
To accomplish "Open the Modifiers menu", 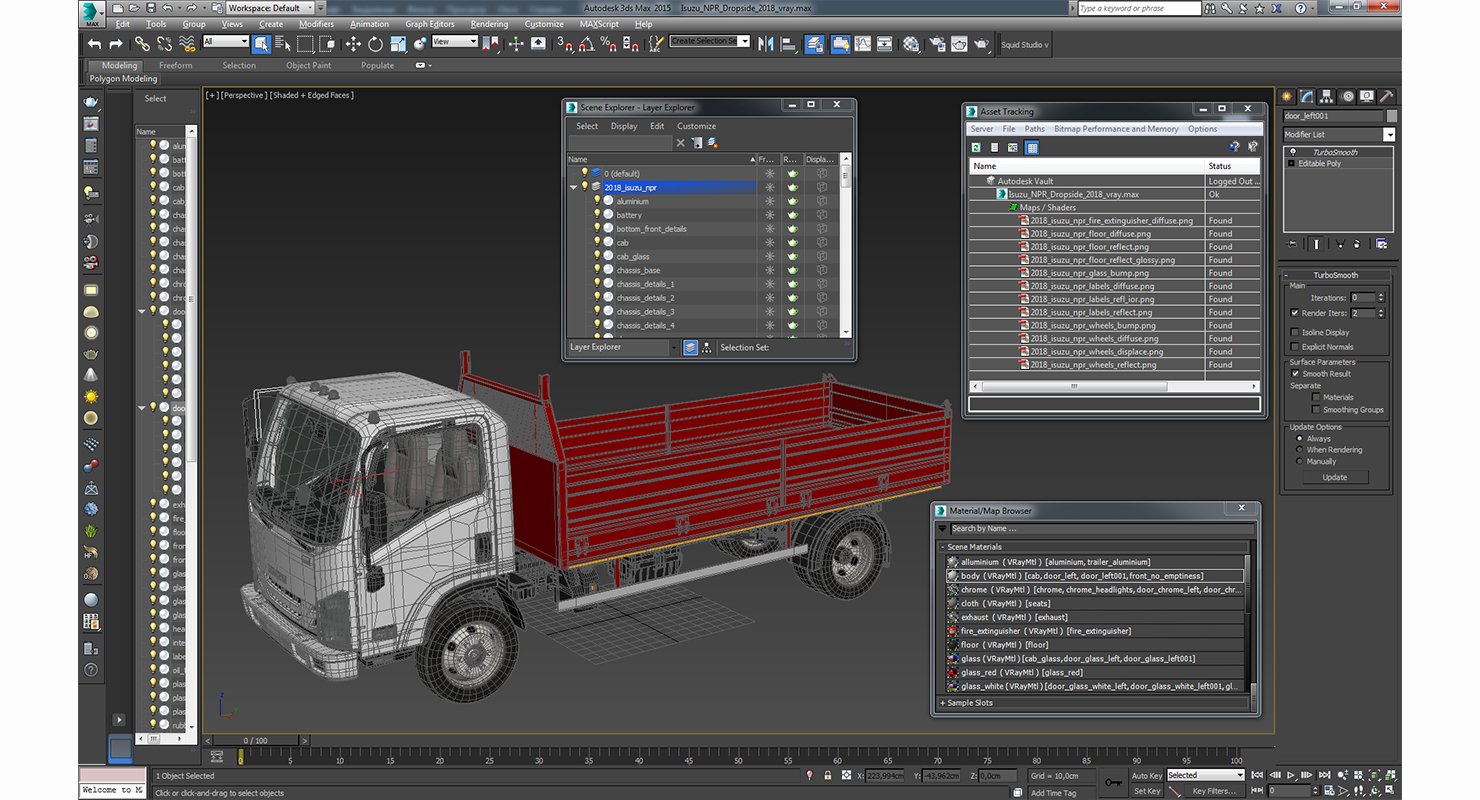I will 317,24.
